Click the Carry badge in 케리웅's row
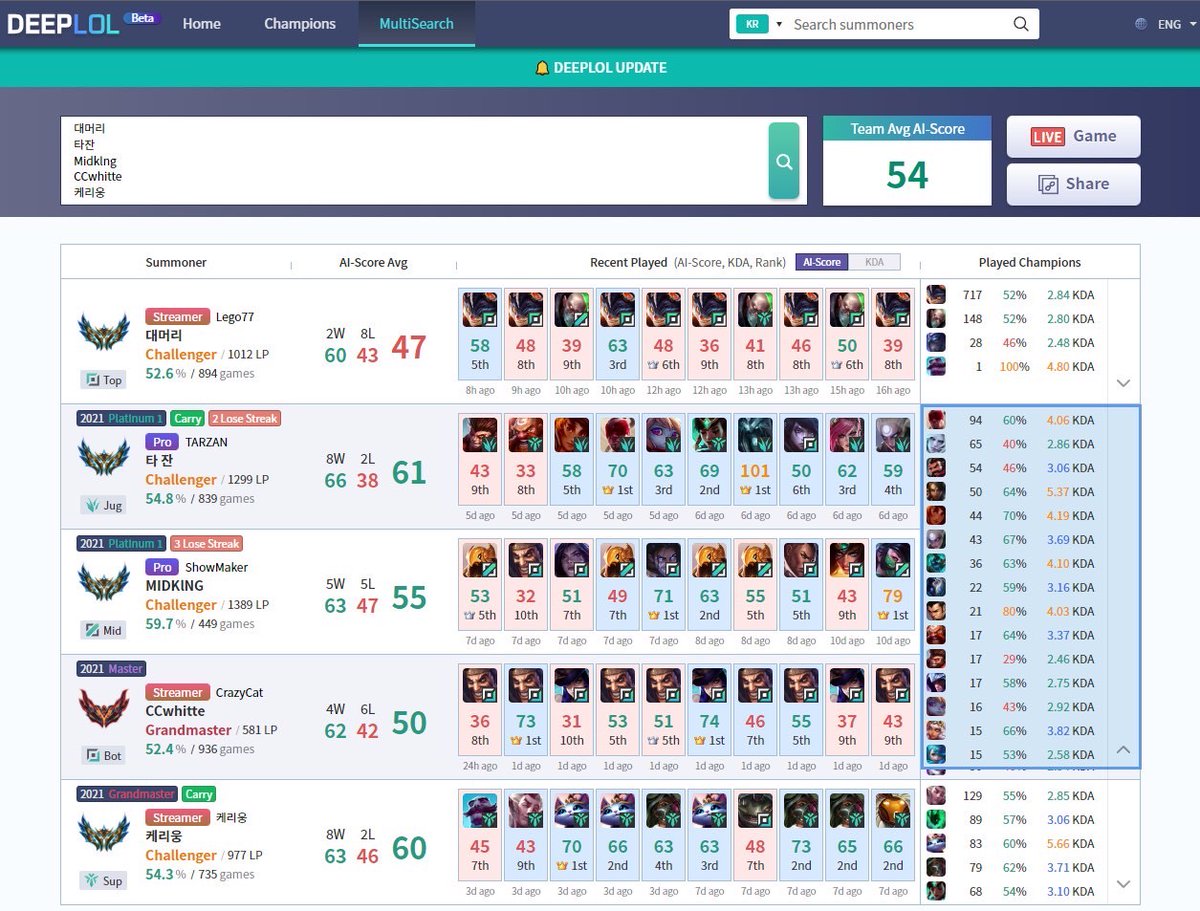The width and height of the screenshot is (1200, 911). tap(199, 793)
